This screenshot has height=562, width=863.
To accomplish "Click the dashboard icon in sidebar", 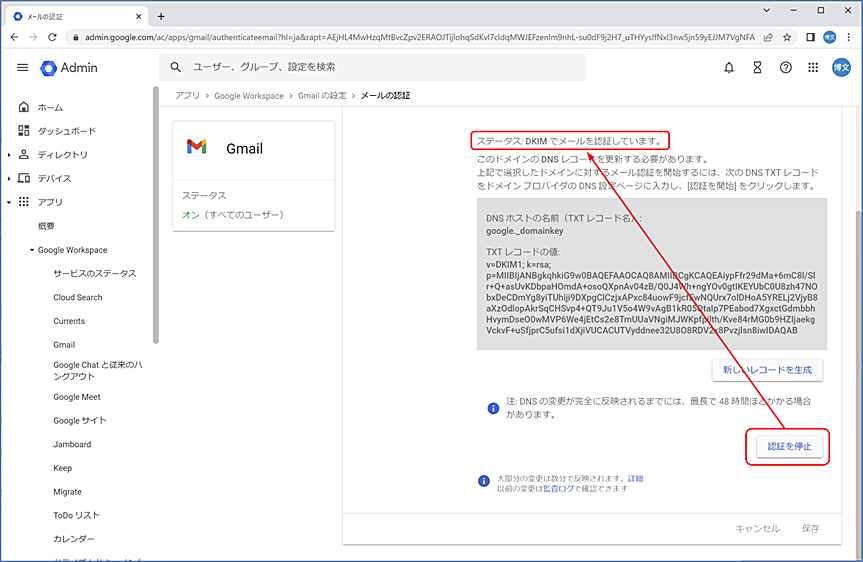I will (x=24, y=130).
